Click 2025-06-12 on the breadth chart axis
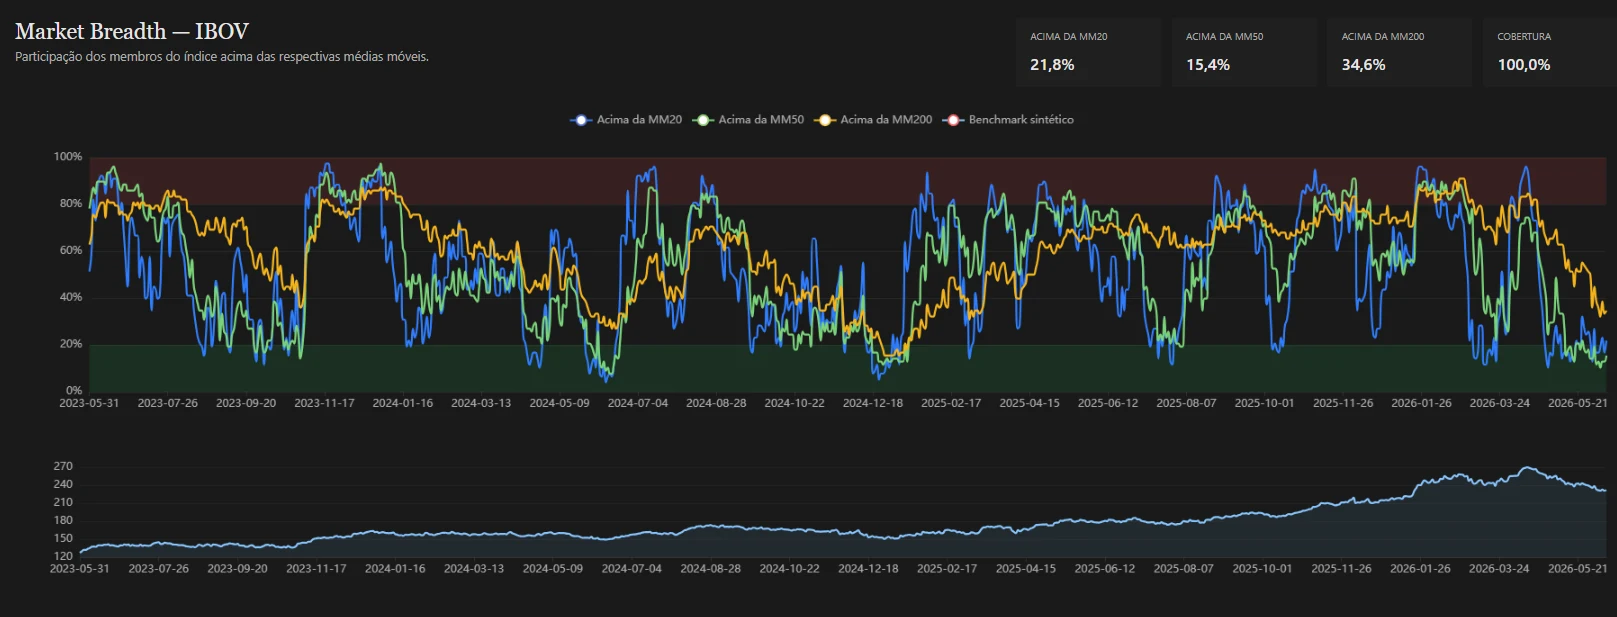Screen dimensions: 1617x617 [1108, 403]
